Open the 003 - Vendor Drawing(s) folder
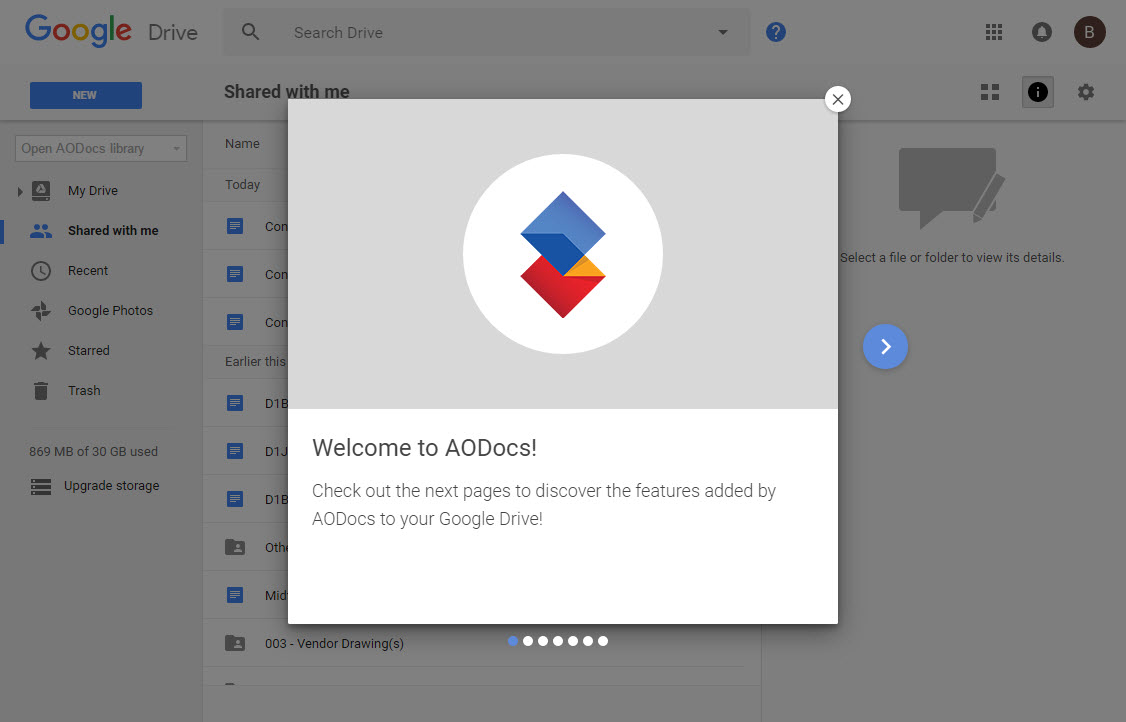The height and width of the screenshot is (722, 1126). [334, 644]
